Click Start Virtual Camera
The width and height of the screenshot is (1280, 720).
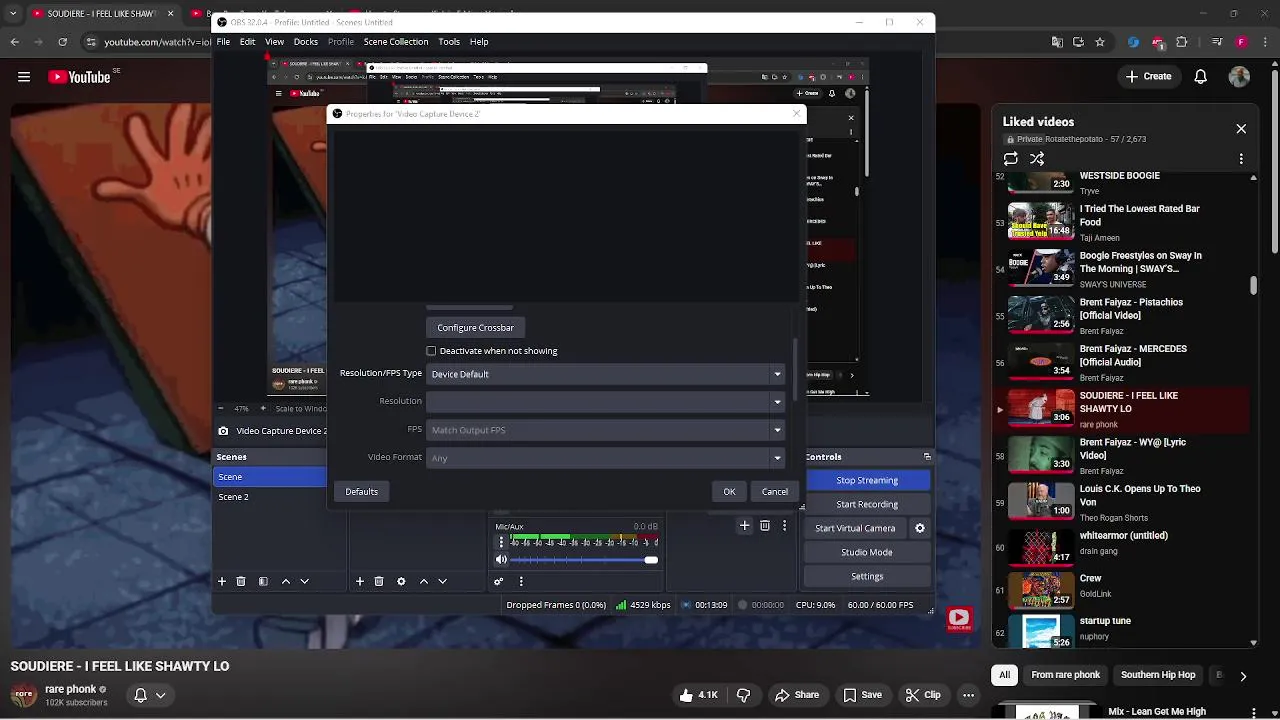[x=855, y=529]
